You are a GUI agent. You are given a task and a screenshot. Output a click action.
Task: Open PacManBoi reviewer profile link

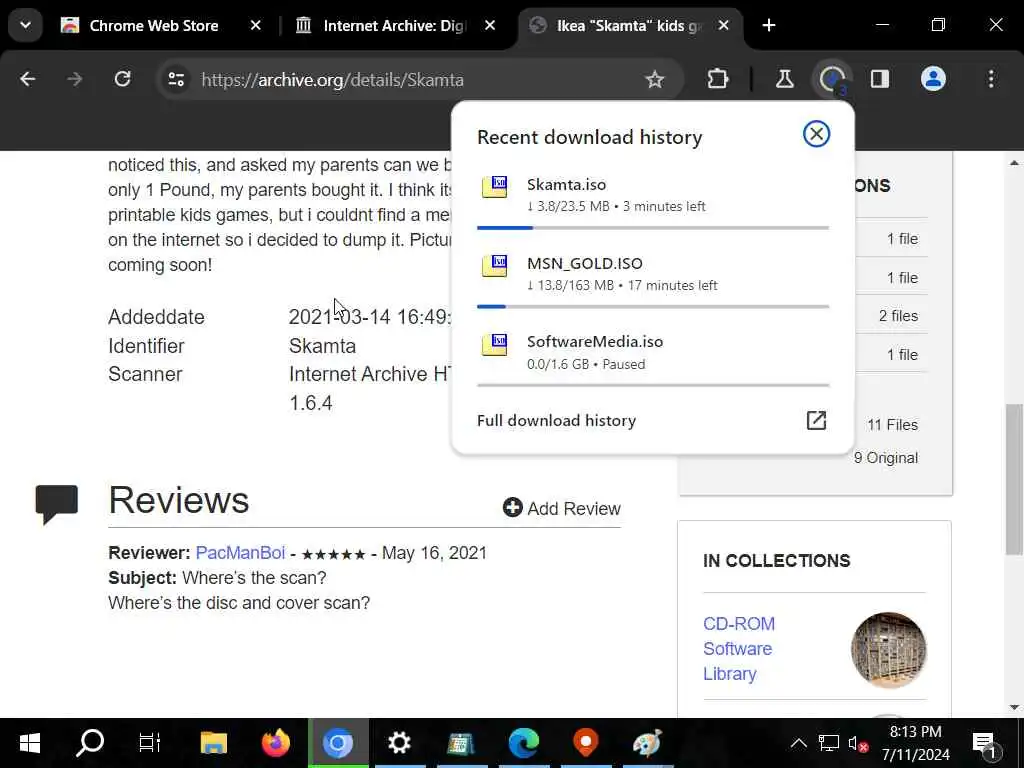click(240, 552)
